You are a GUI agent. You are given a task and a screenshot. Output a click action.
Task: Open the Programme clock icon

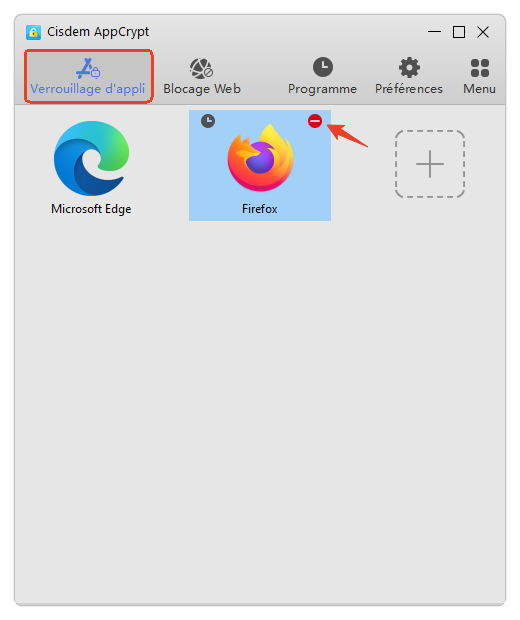pos(323,67)
